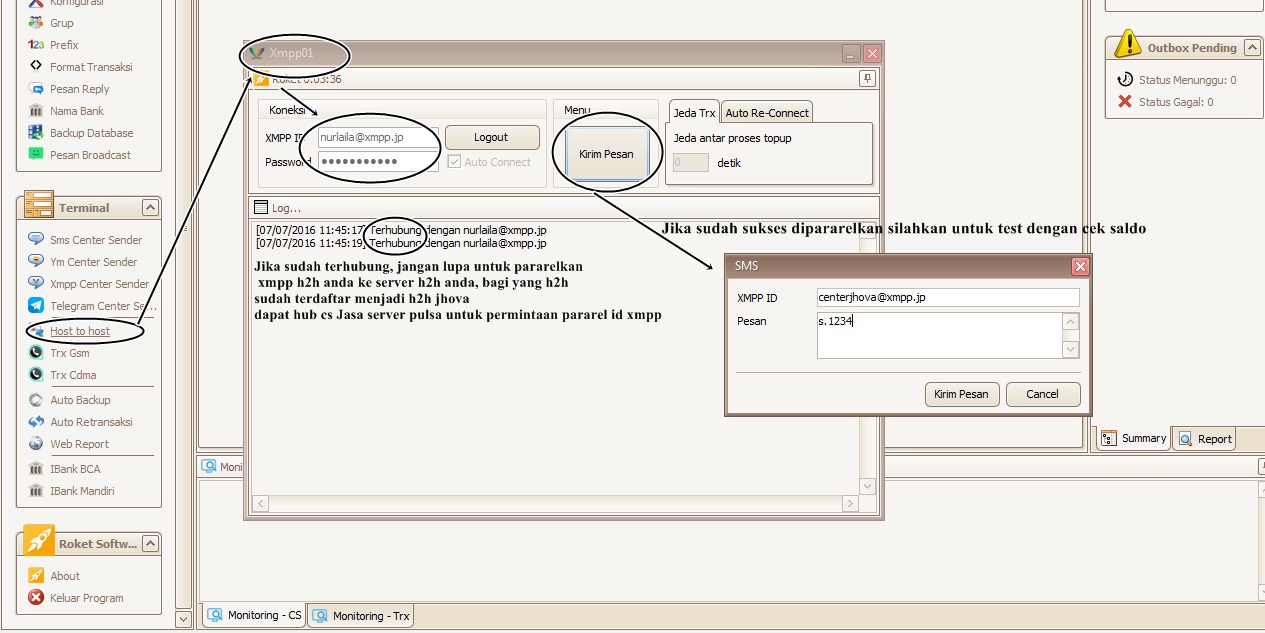The width and height of the screenshot is (1265, 633).
Task: Click the Log panel icon
Action: point(262,208)
